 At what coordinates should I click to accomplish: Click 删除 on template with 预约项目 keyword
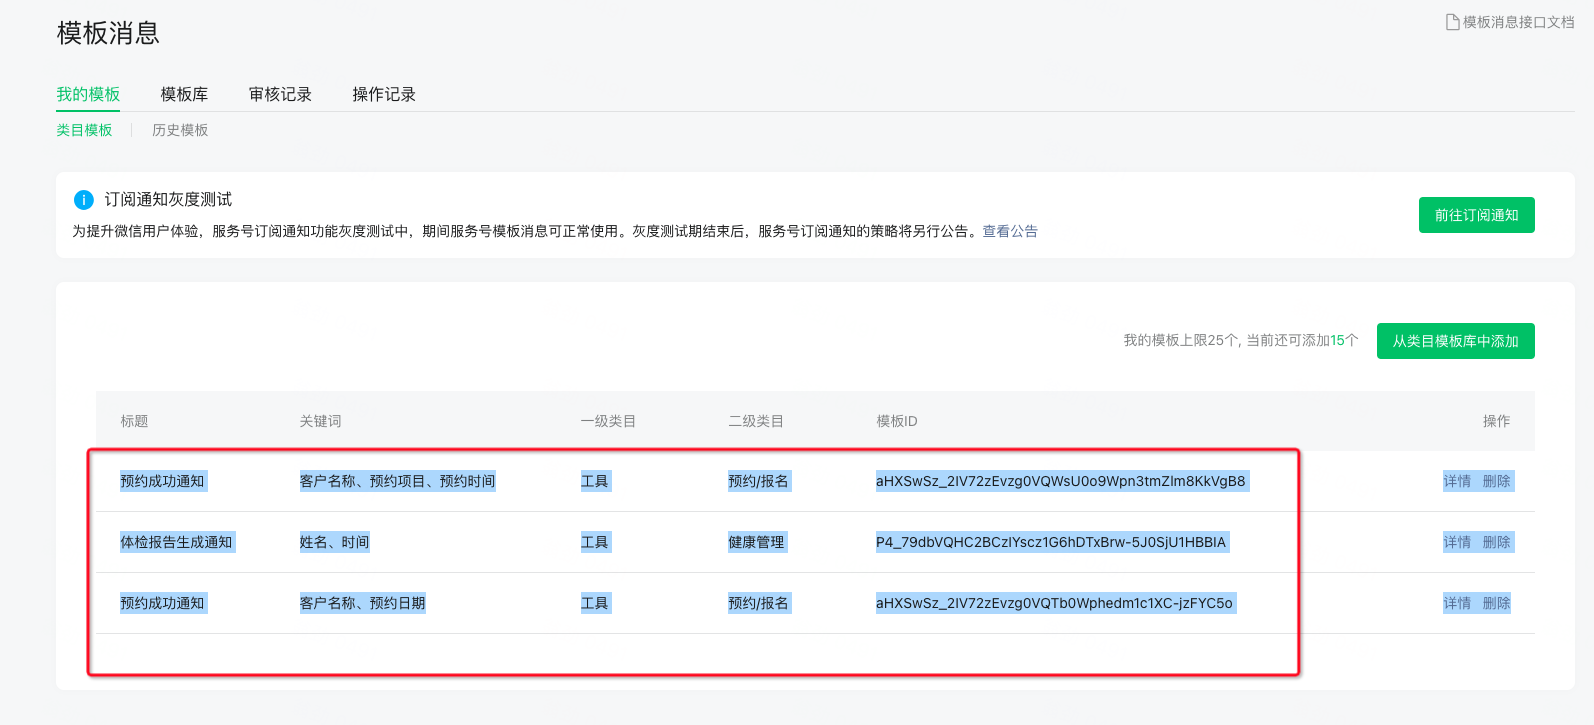click(1496, 481)
